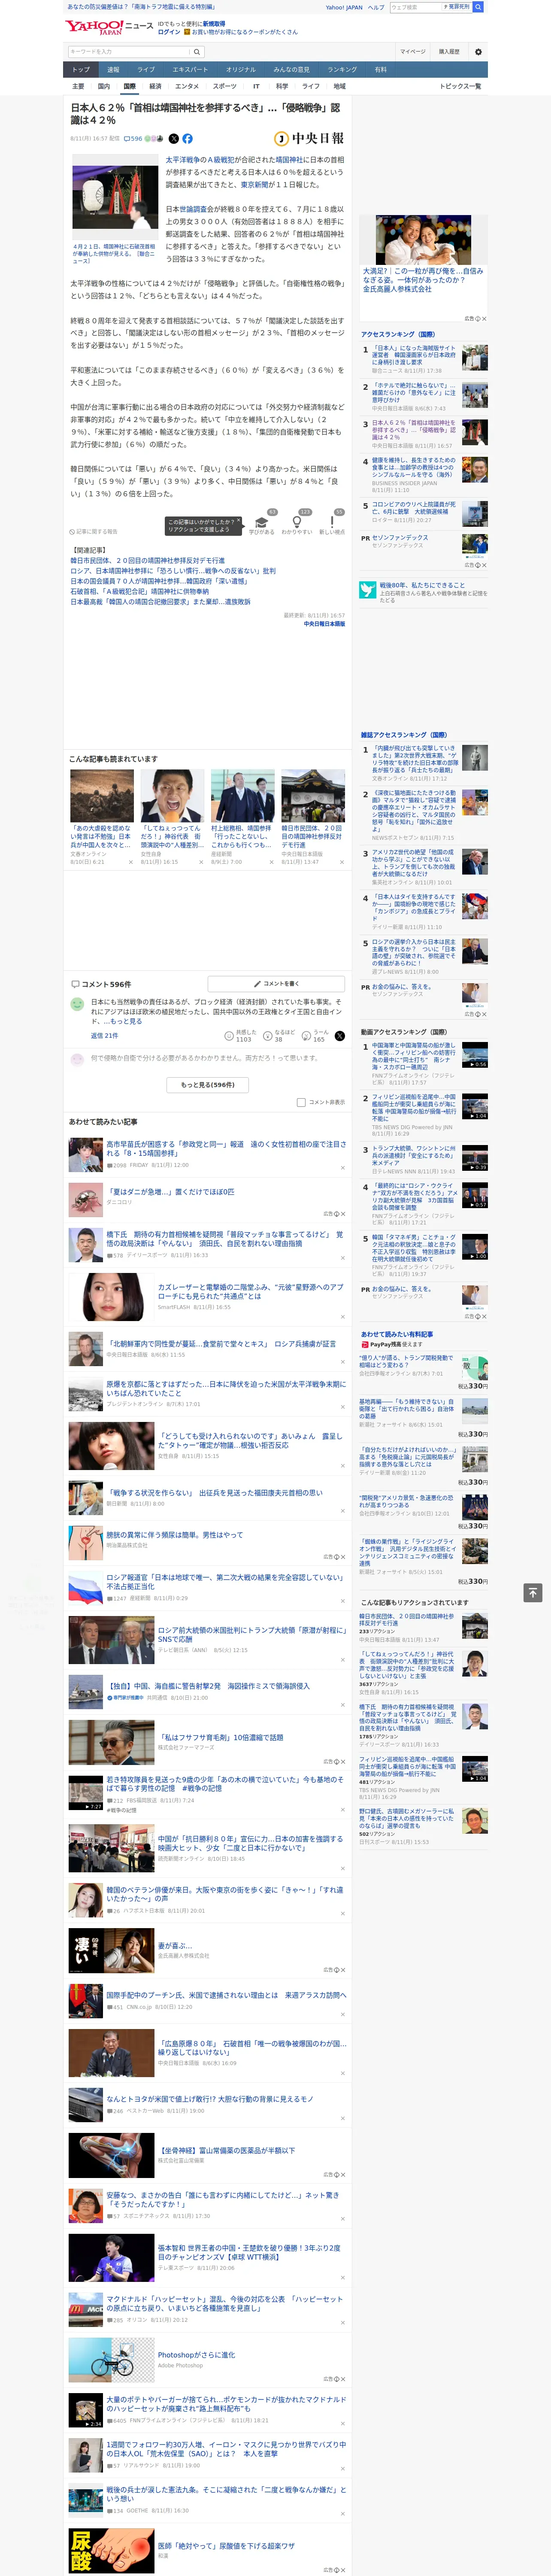Select the ライブ navigation tab
Viewport: 551px width, 2576px height.
coord(146,70)
